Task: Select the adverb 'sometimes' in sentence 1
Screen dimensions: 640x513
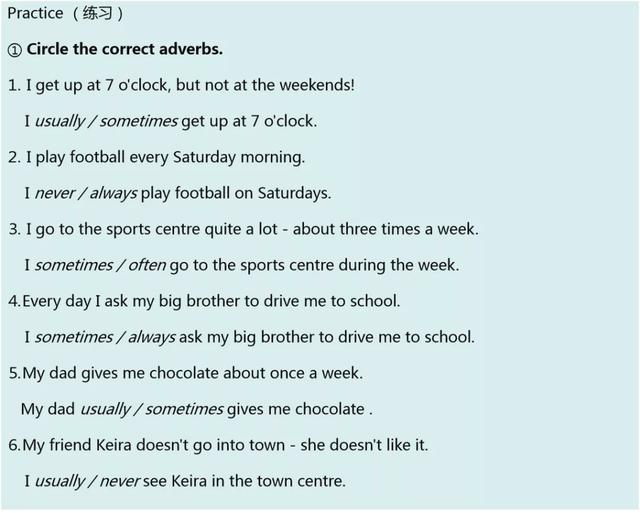Action: point(138,121)
